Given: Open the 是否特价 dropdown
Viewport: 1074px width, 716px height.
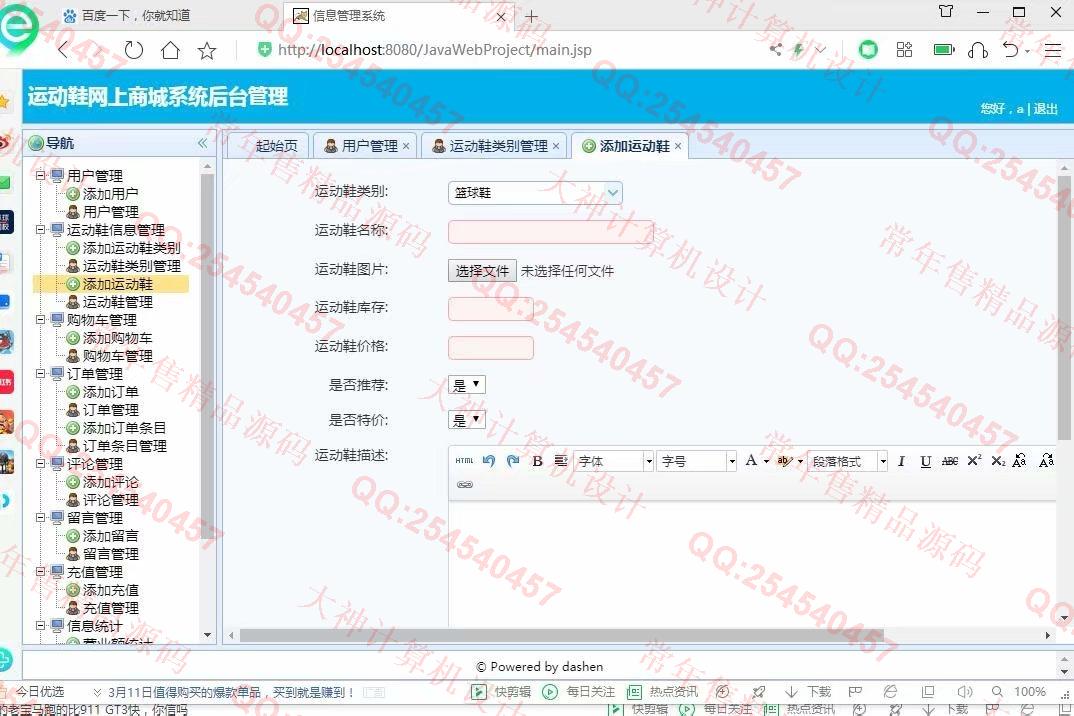Looking at the screenshot, I should pos(467,420).
